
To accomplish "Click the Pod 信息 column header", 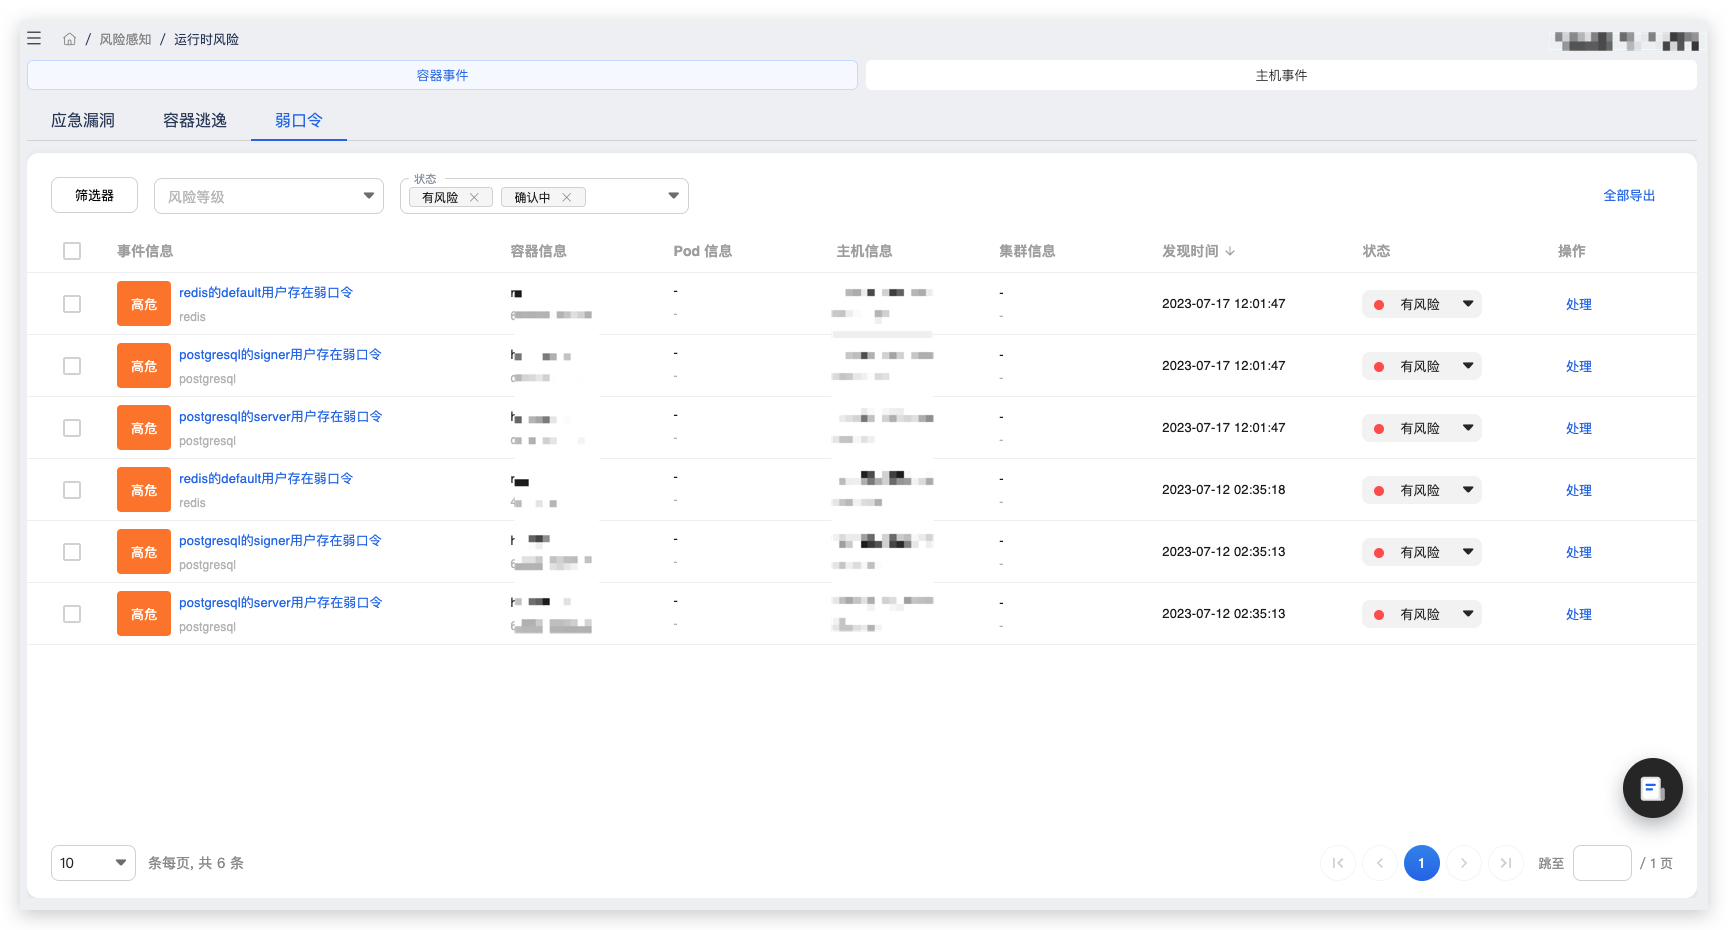I will [703, 251].
